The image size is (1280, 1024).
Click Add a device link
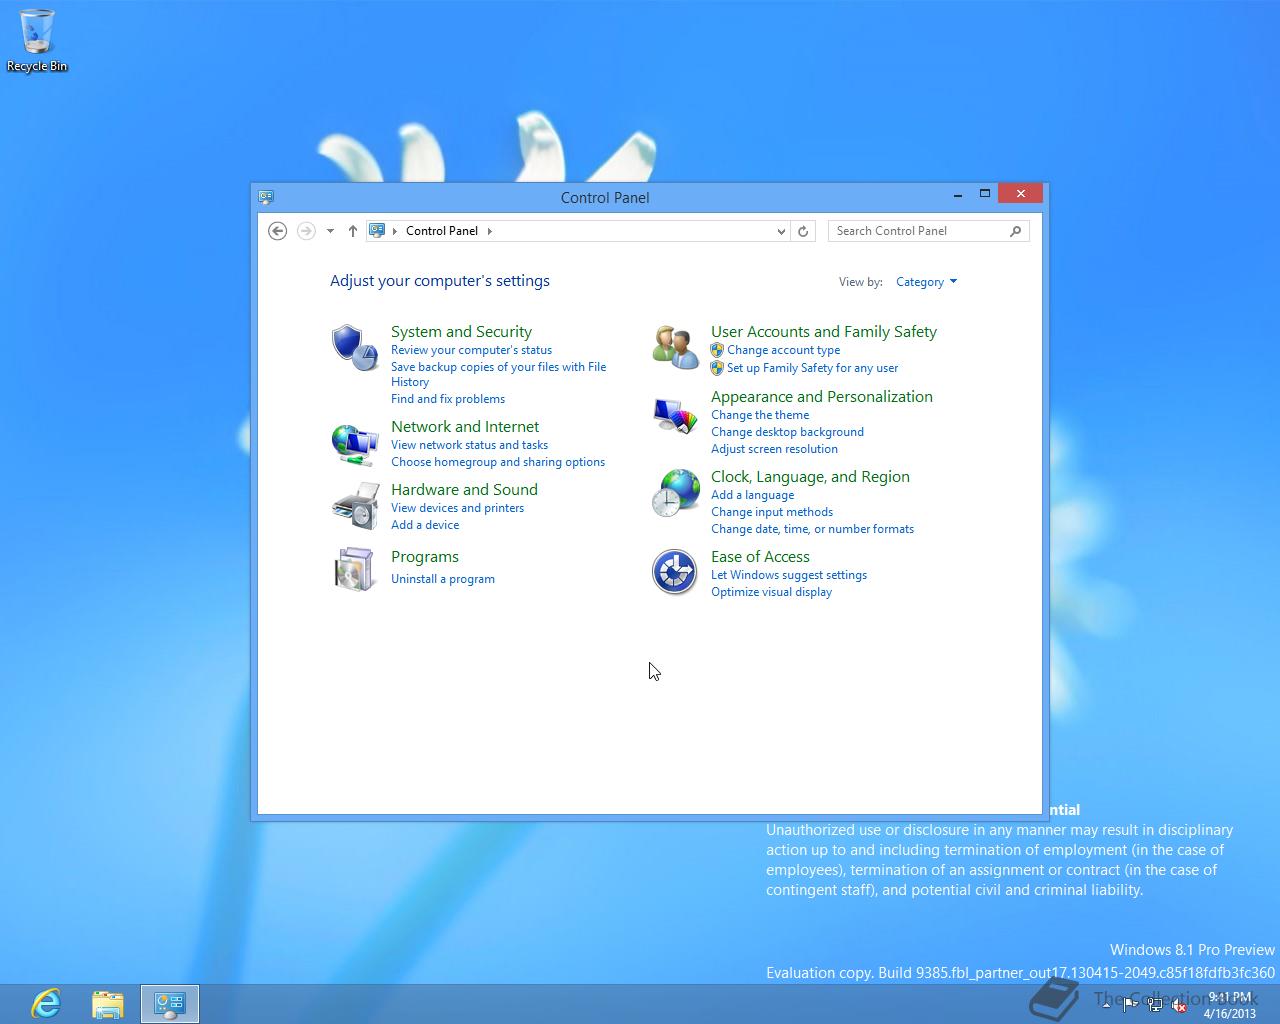coord(425,525)
